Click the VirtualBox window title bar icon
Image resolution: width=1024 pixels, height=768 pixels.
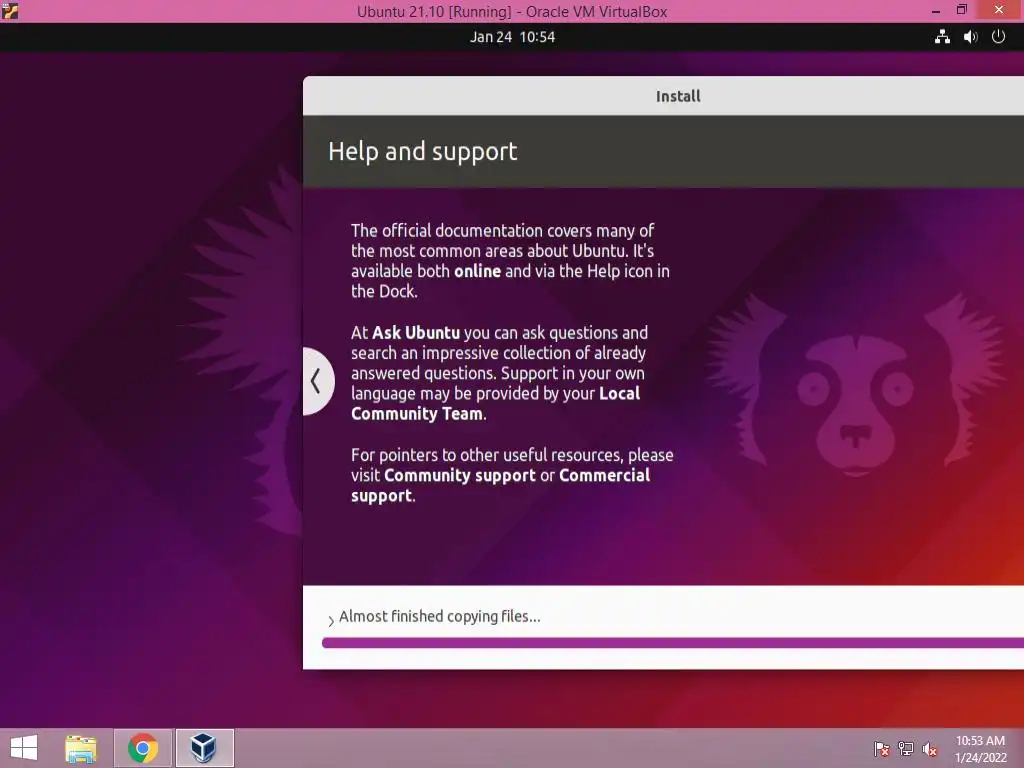pos(10,11)
